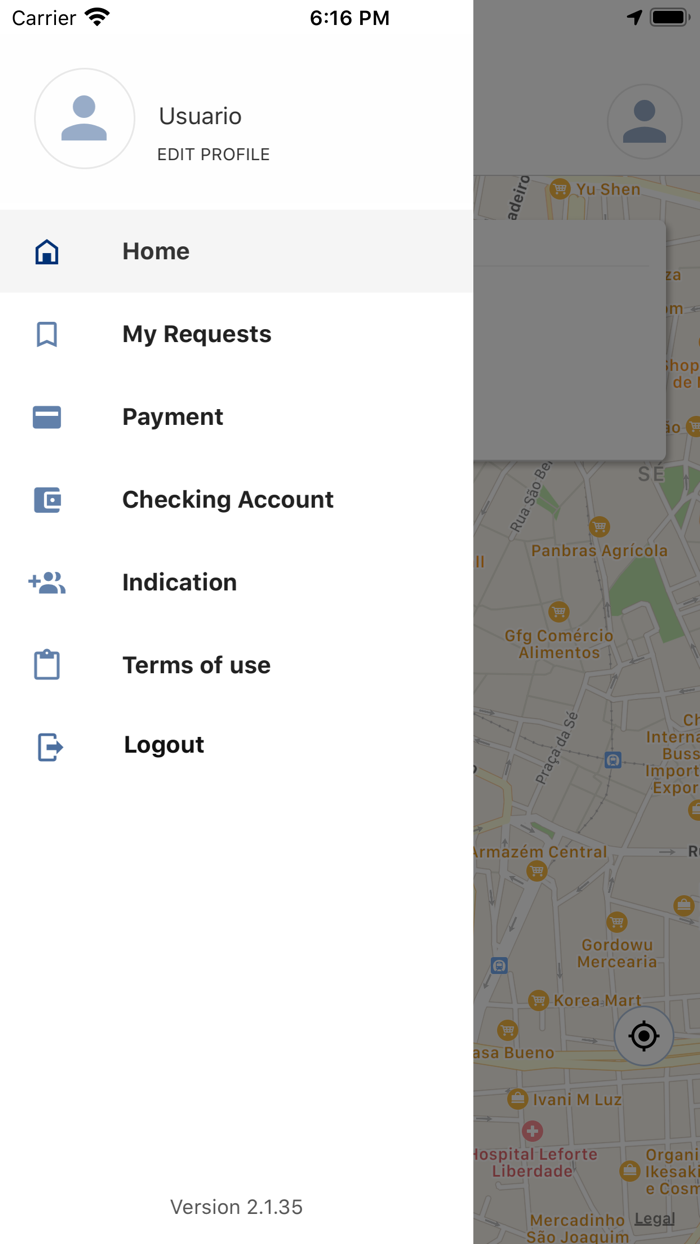The height and width of the screenshot is (1244, 700).
Task: Click the Terms of use clipboard icon
Action: pos(47,665)
